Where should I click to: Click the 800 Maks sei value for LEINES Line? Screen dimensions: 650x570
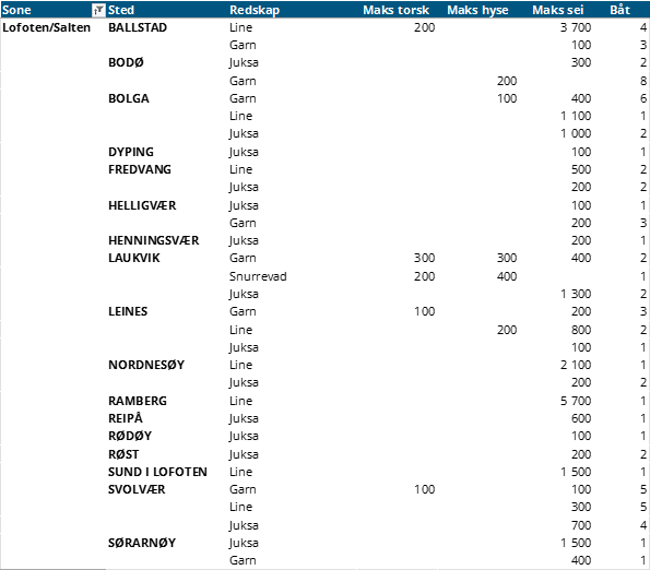tap(581, 330)
